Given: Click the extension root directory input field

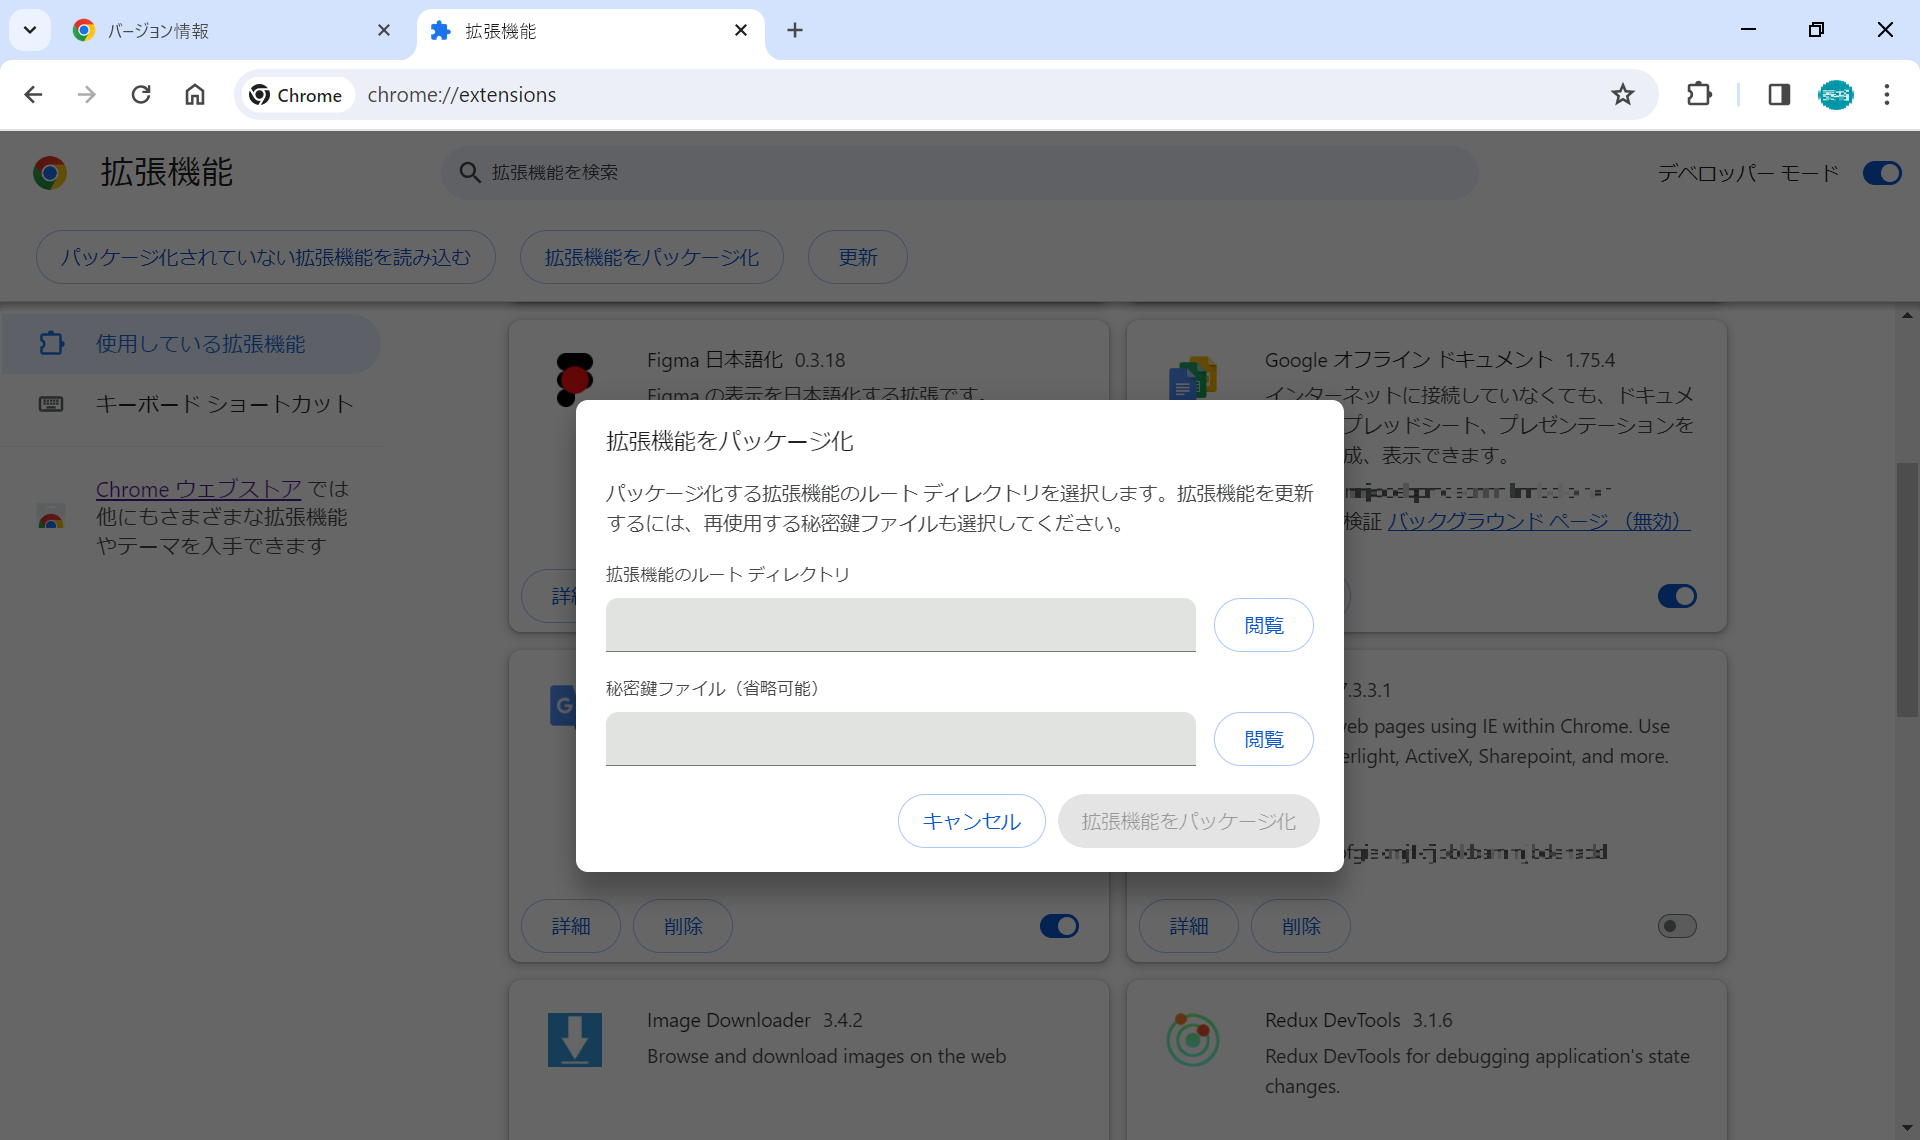Looking at the screenshot, I should tap(899, 625).
